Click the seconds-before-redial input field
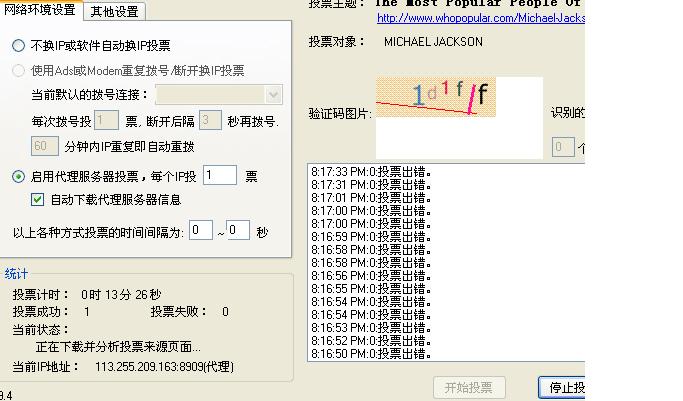This screenshot has width=683, height=401. [209, 121]
